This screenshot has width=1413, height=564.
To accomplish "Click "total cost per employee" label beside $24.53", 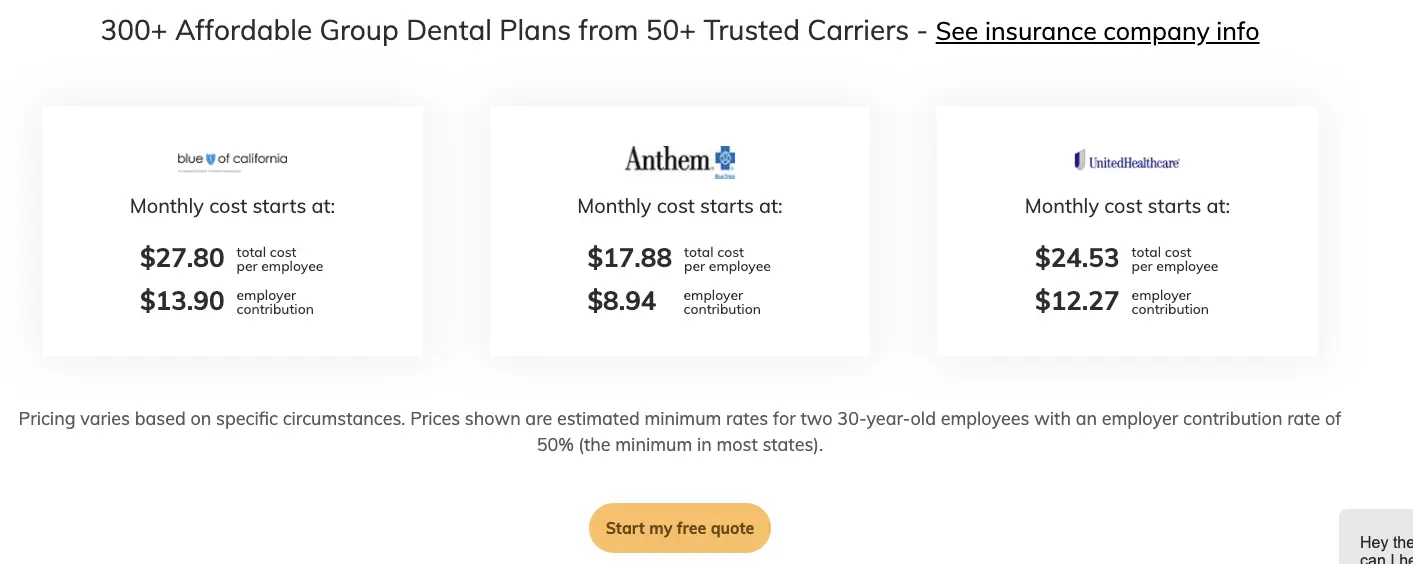I will (x=1175, y=260).
